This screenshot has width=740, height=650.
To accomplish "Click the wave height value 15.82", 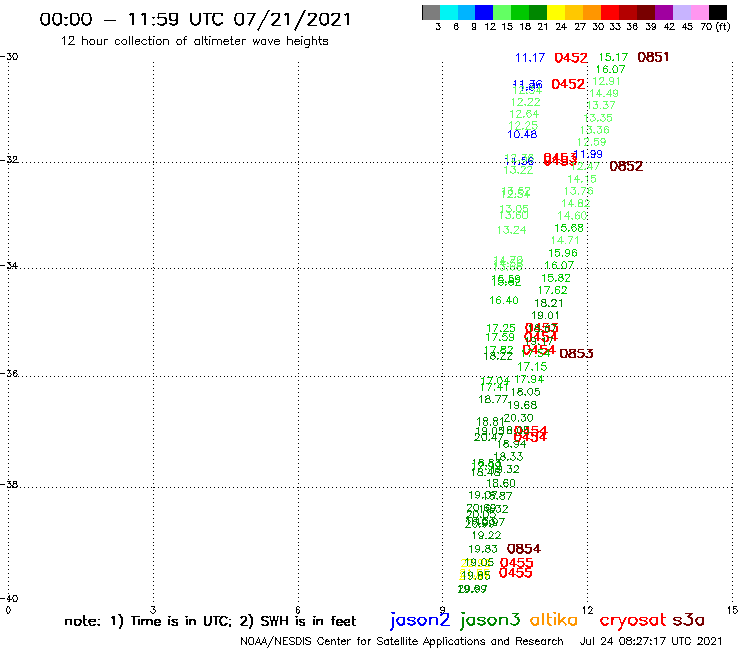I will pos(556,278).
